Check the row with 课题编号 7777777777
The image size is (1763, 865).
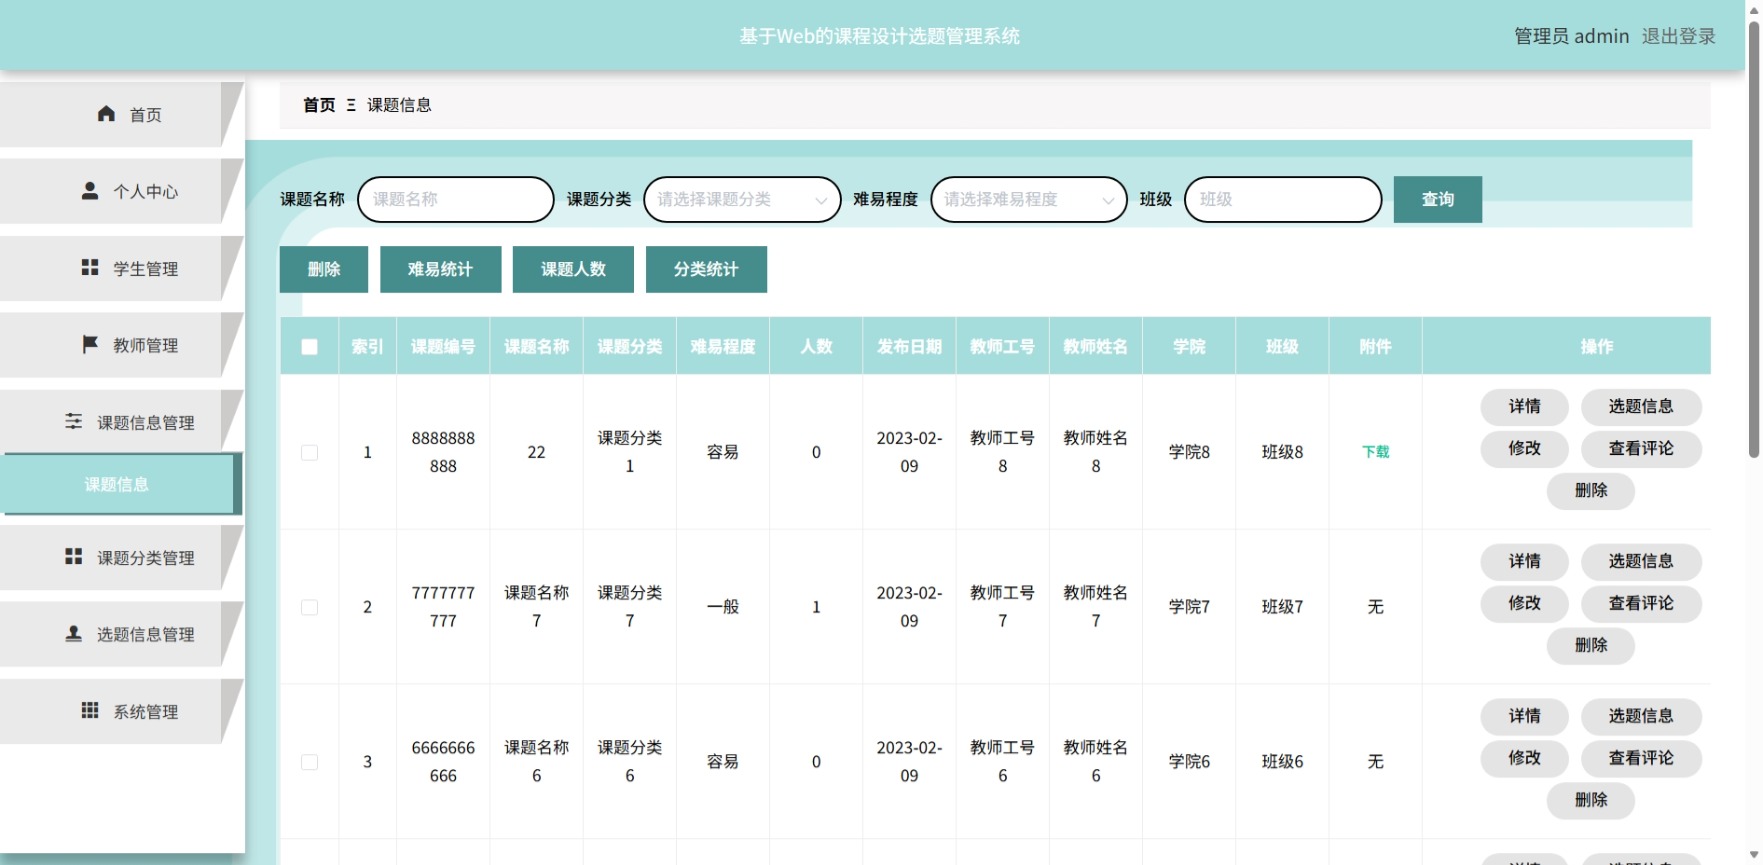pyautogui.click(x=310, y=607)
